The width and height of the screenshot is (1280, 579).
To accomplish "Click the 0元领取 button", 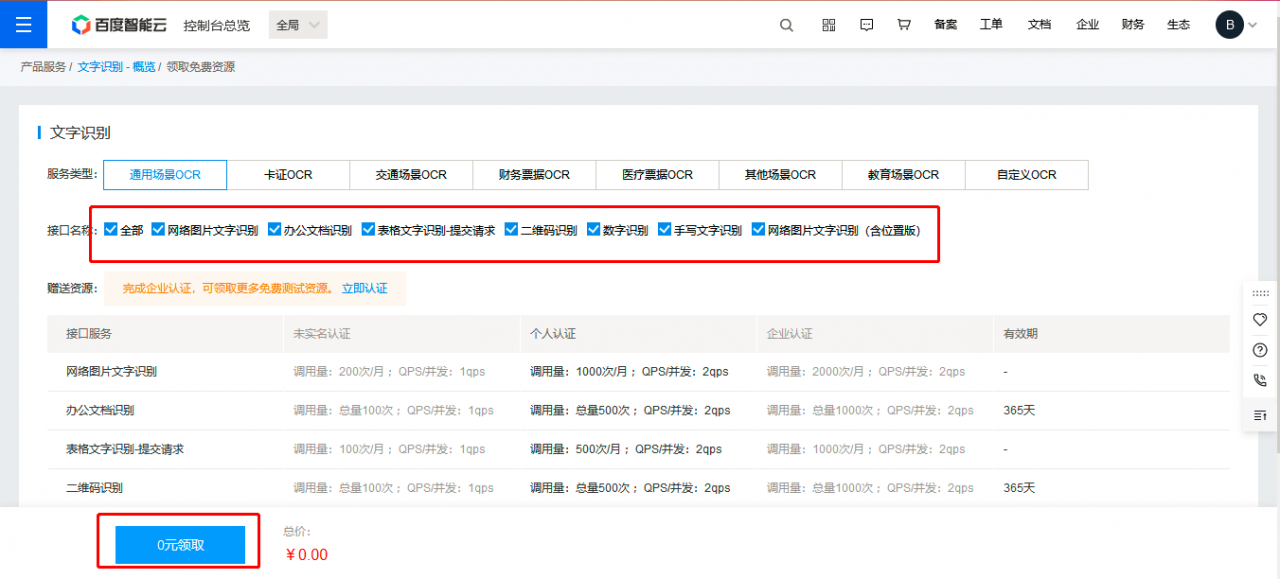I will click(x=178, y=544).
